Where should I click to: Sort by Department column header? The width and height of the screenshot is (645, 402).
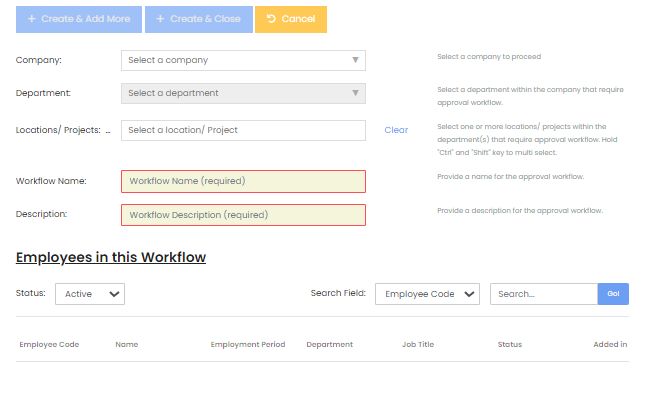coord(329,344)
